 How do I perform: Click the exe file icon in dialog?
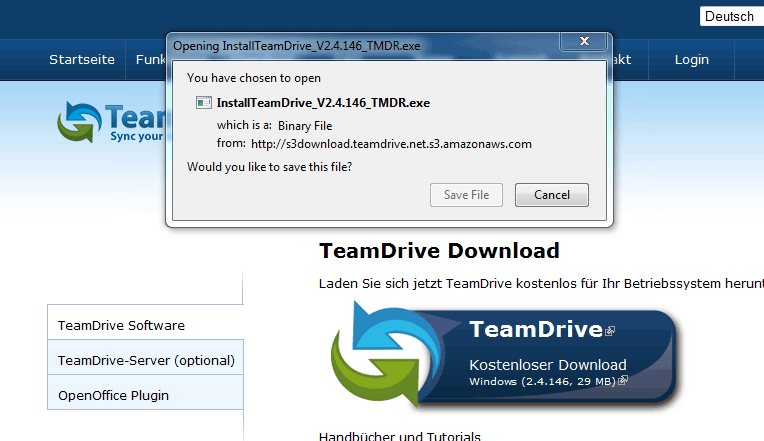click(204, 103)
